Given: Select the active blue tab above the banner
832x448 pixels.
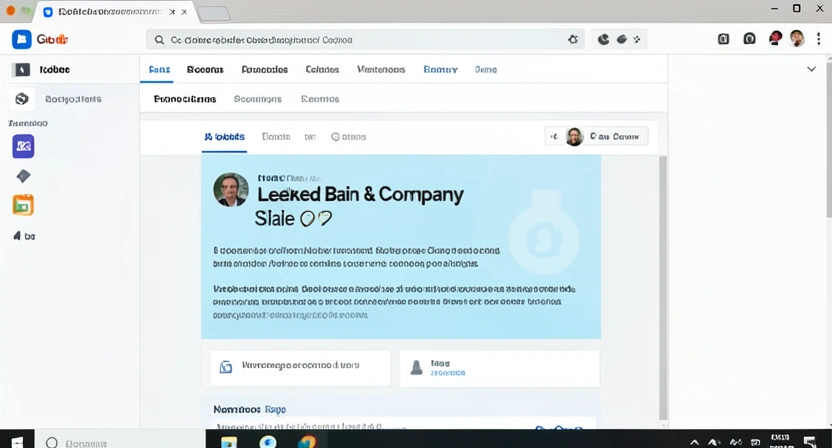Looking at the screenshot, I should coord(224,137).
